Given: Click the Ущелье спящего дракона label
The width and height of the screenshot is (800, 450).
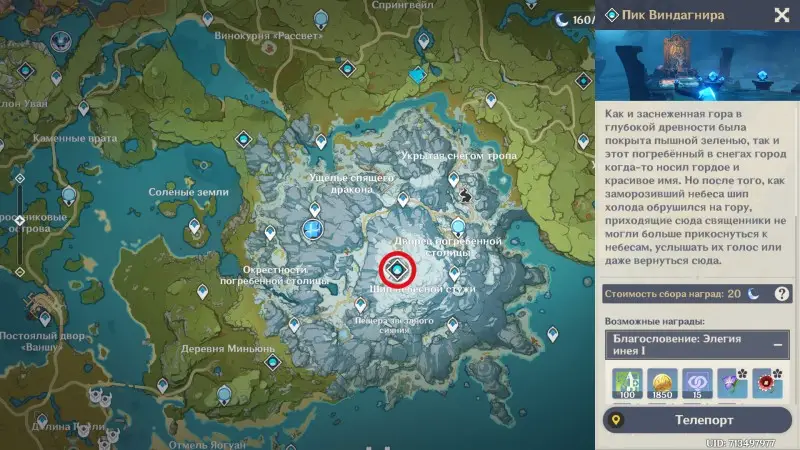Looking at the screenshot, I should coord(352,183).
